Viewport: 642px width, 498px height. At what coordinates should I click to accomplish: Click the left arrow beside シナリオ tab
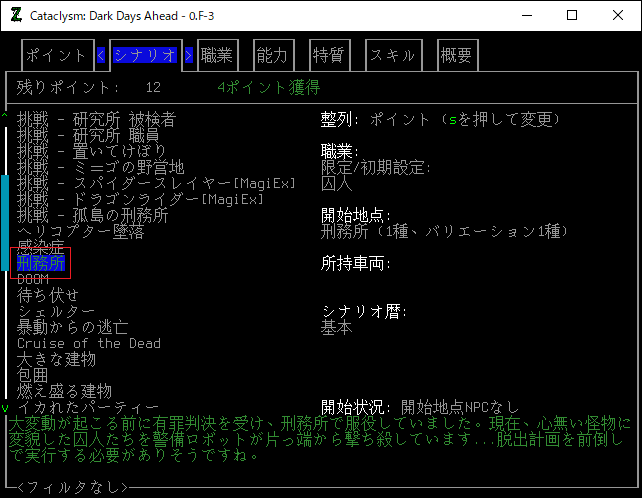(x=101, y=55)
